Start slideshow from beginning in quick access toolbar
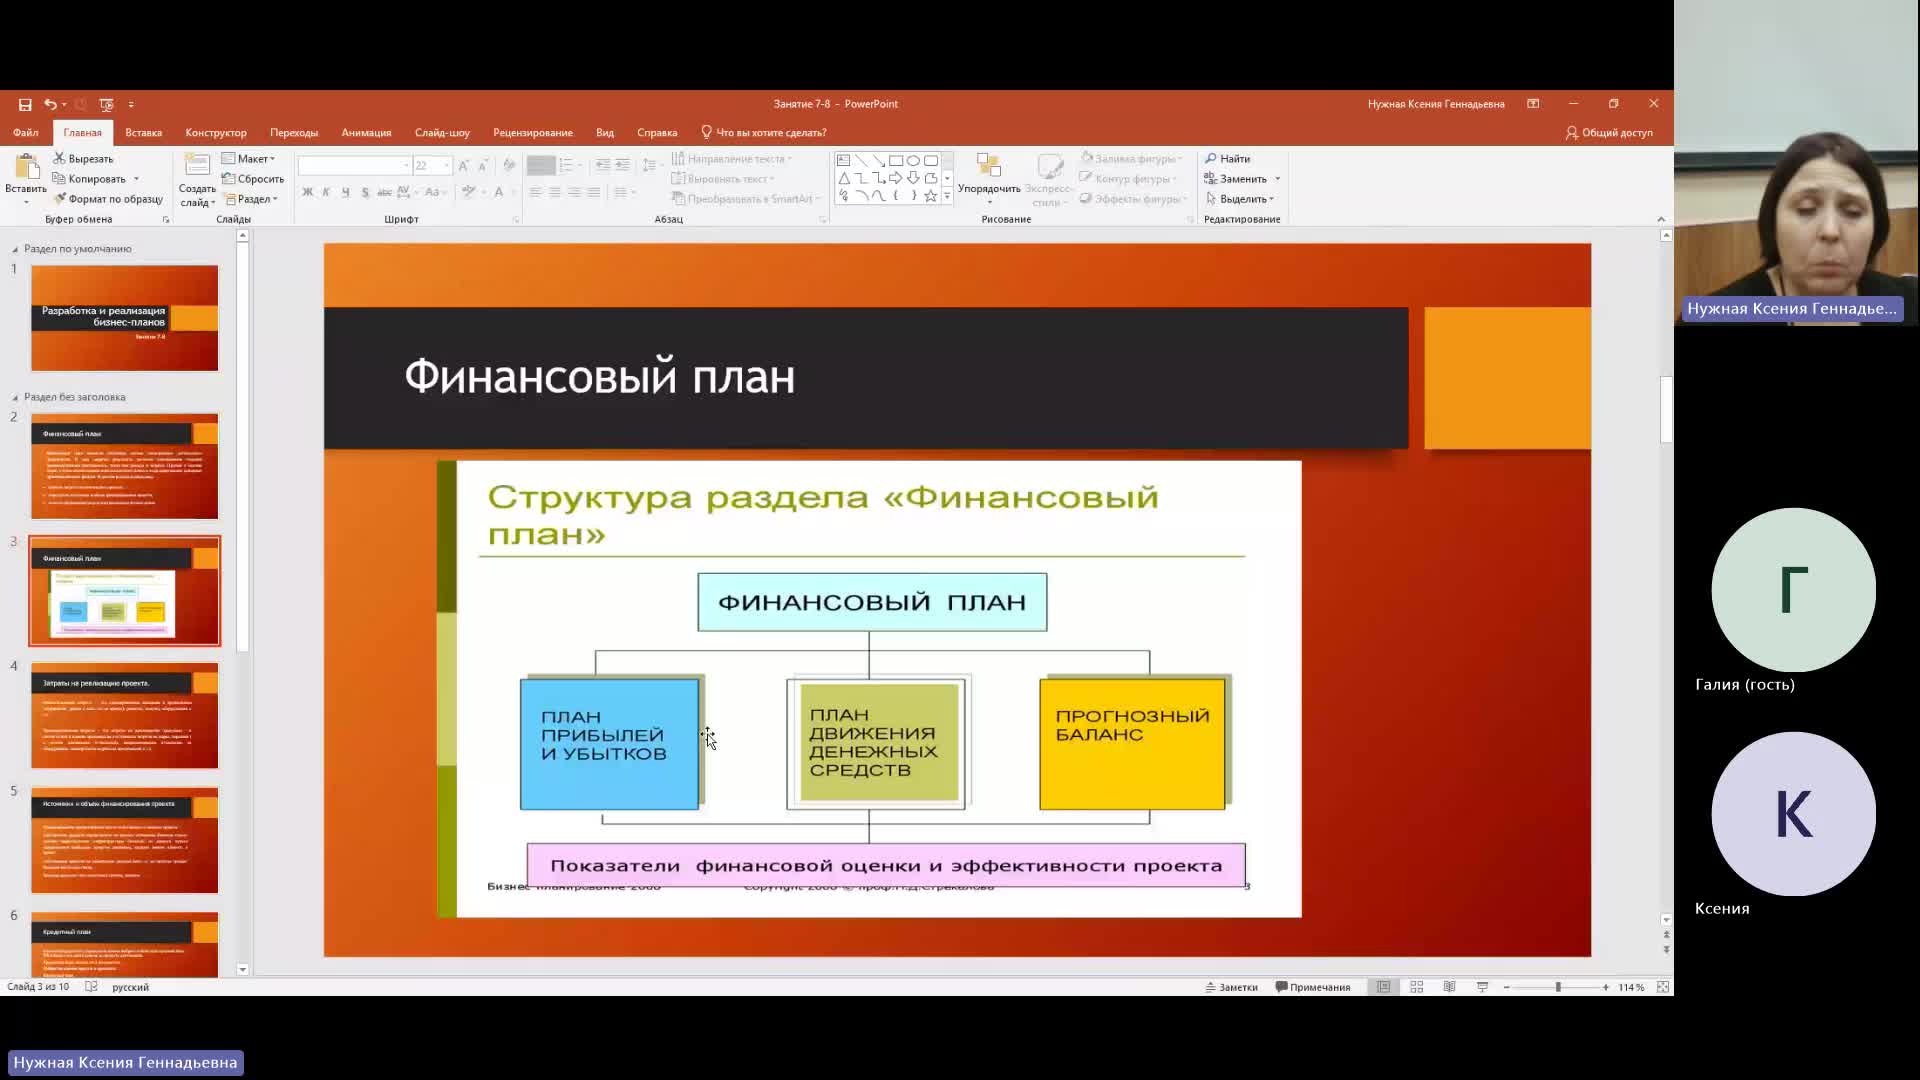This screenshot has width=1920, height=1080. coord(107,104)
